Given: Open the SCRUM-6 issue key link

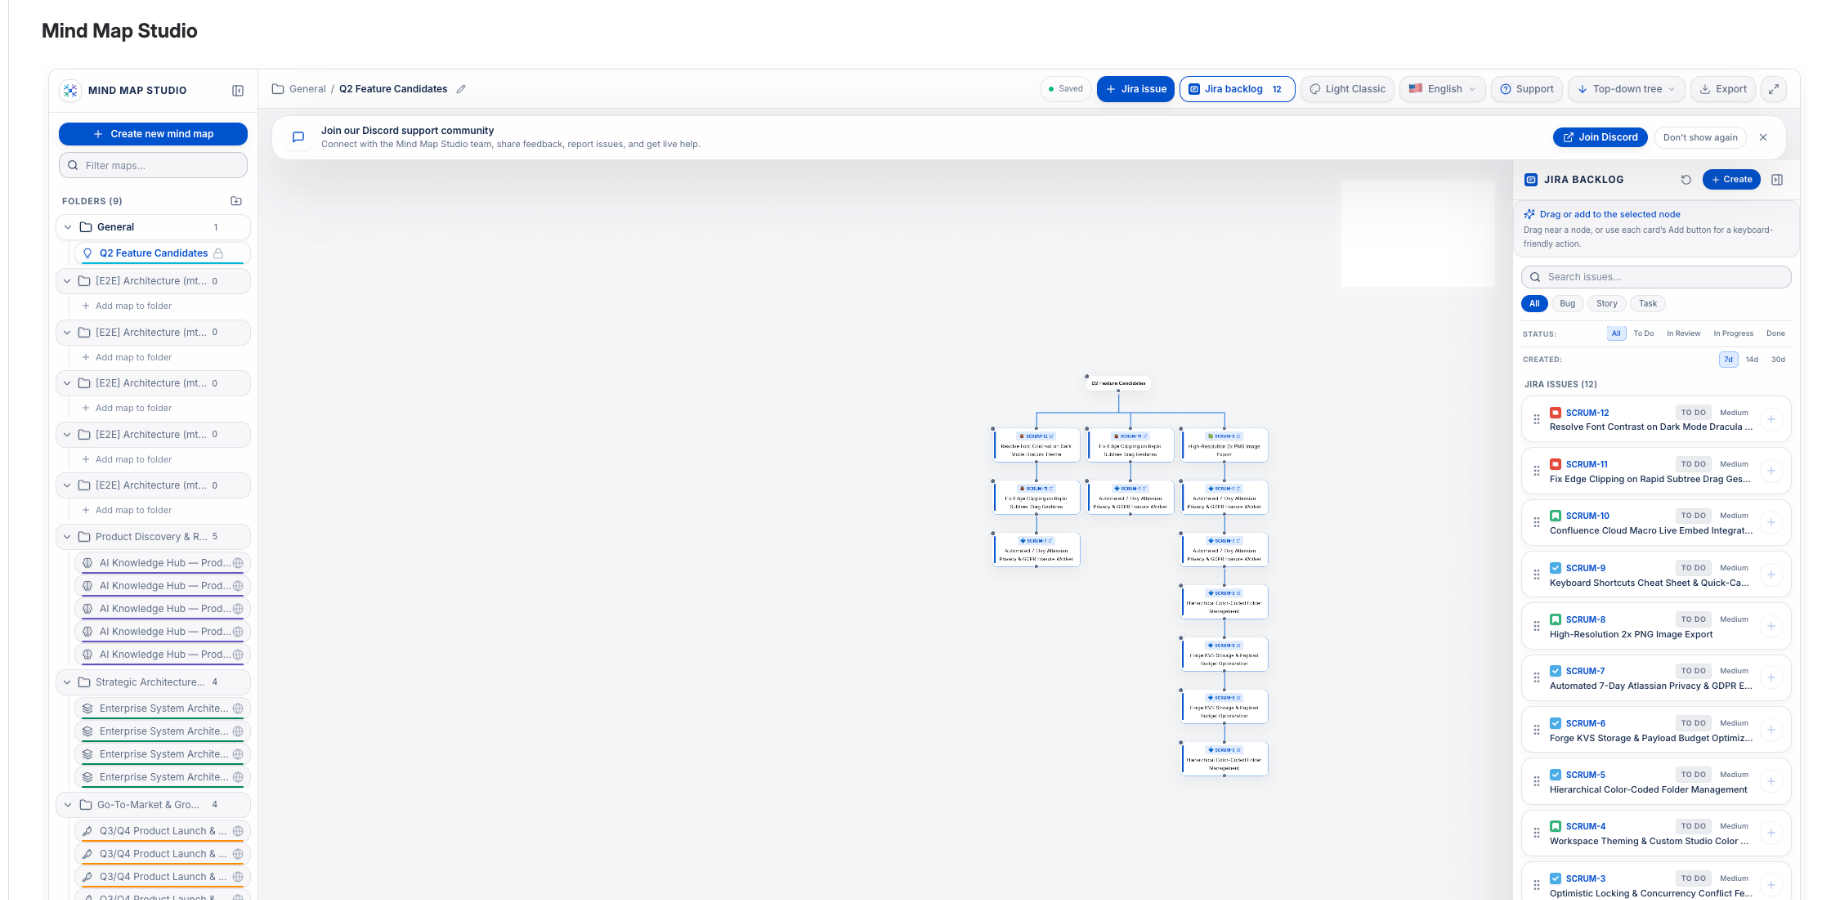Looking at the screenshot, I should tap(1585, 723).
